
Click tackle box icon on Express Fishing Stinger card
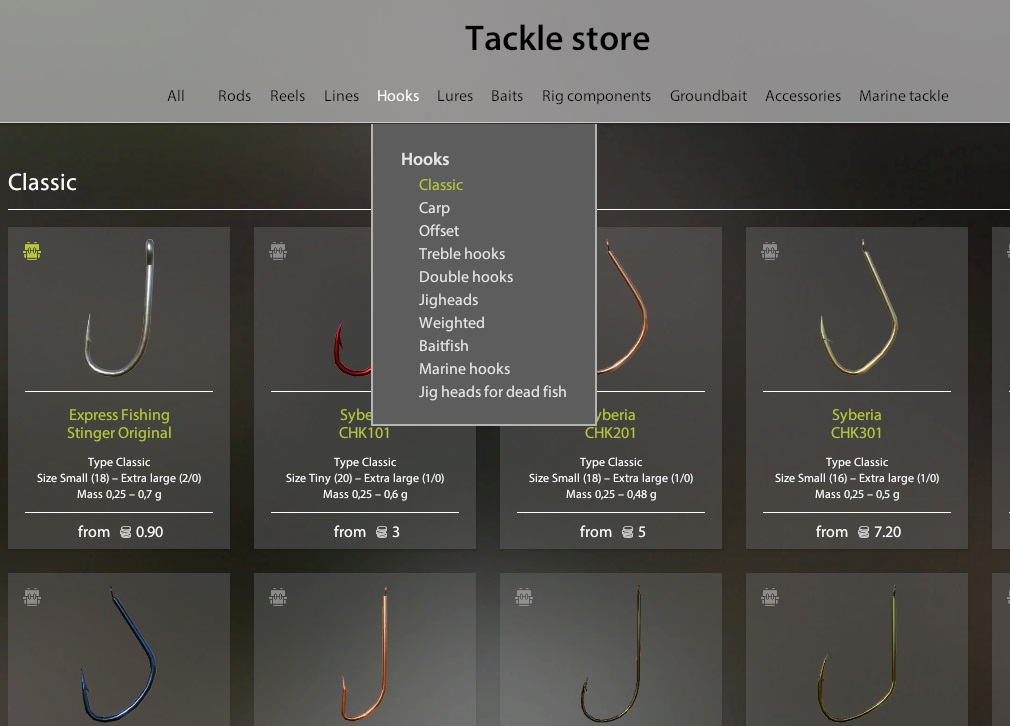[x=32, y=251]
